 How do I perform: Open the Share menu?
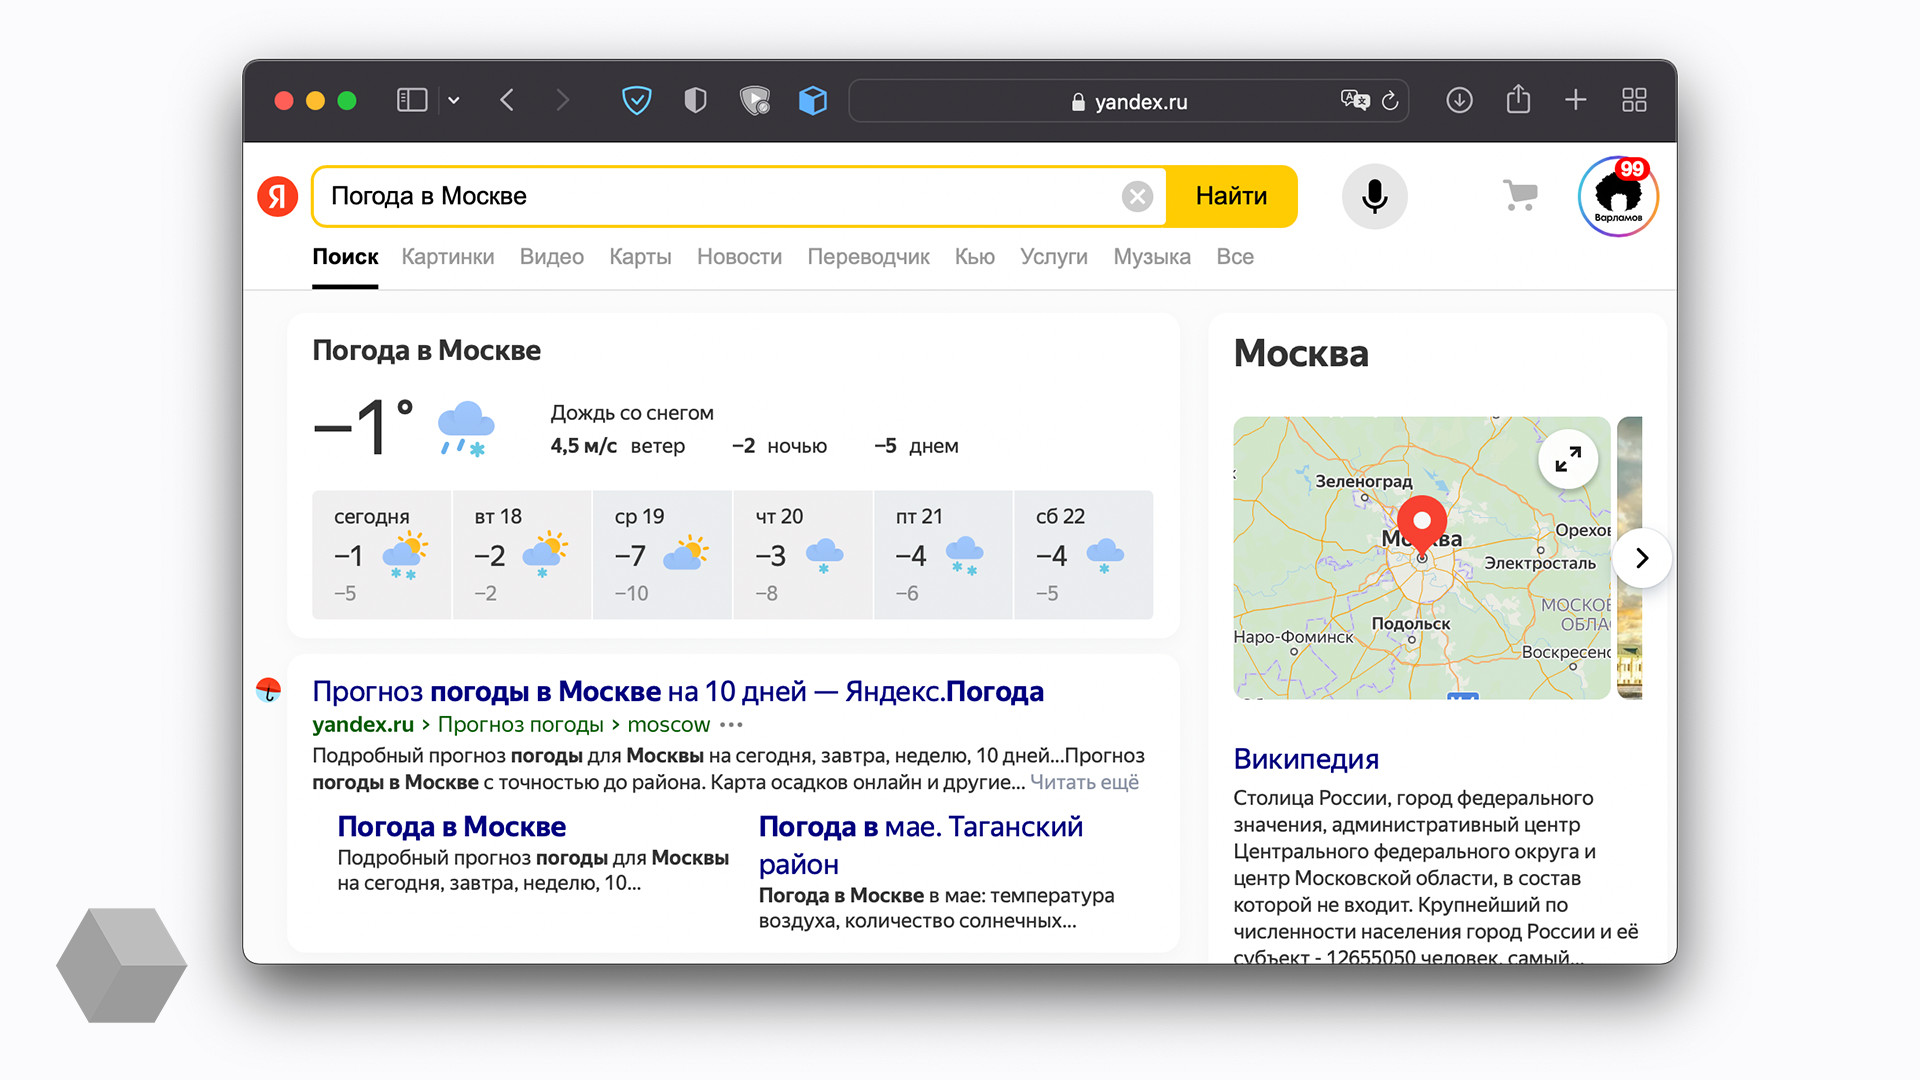pos(1518,99)
